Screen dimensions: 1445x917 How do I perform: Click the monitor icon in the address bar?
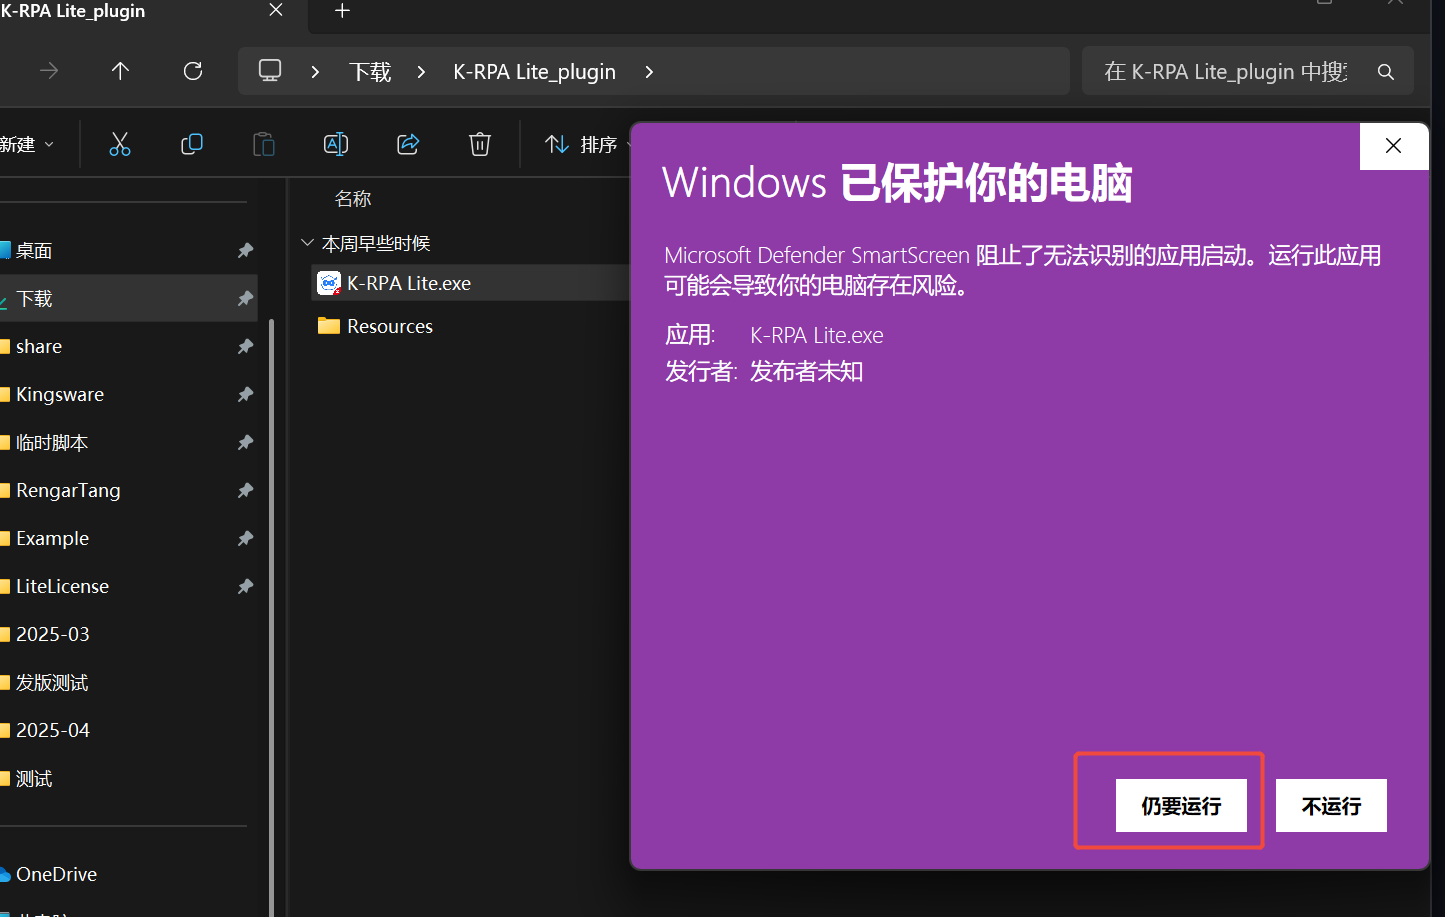[270, 71]
